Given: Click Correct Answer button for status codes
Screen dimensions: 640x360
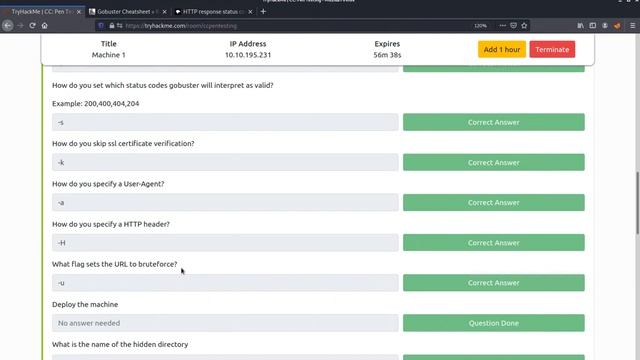Looking at the screenshot, I should (x=493, y=122).
